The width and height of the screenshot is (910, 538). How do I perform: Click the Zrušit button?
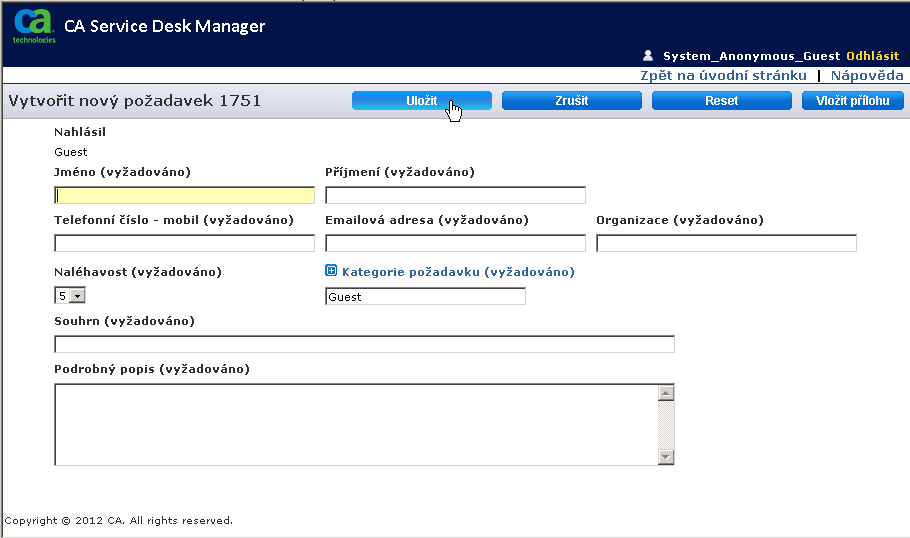coord(572,100)
